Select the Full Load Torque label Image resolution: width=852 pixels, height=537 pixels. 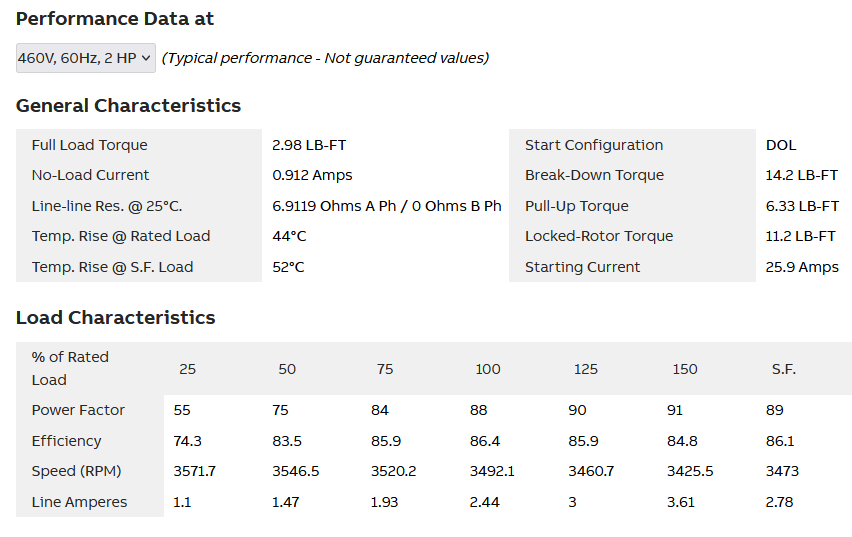[x=89, y=145]
